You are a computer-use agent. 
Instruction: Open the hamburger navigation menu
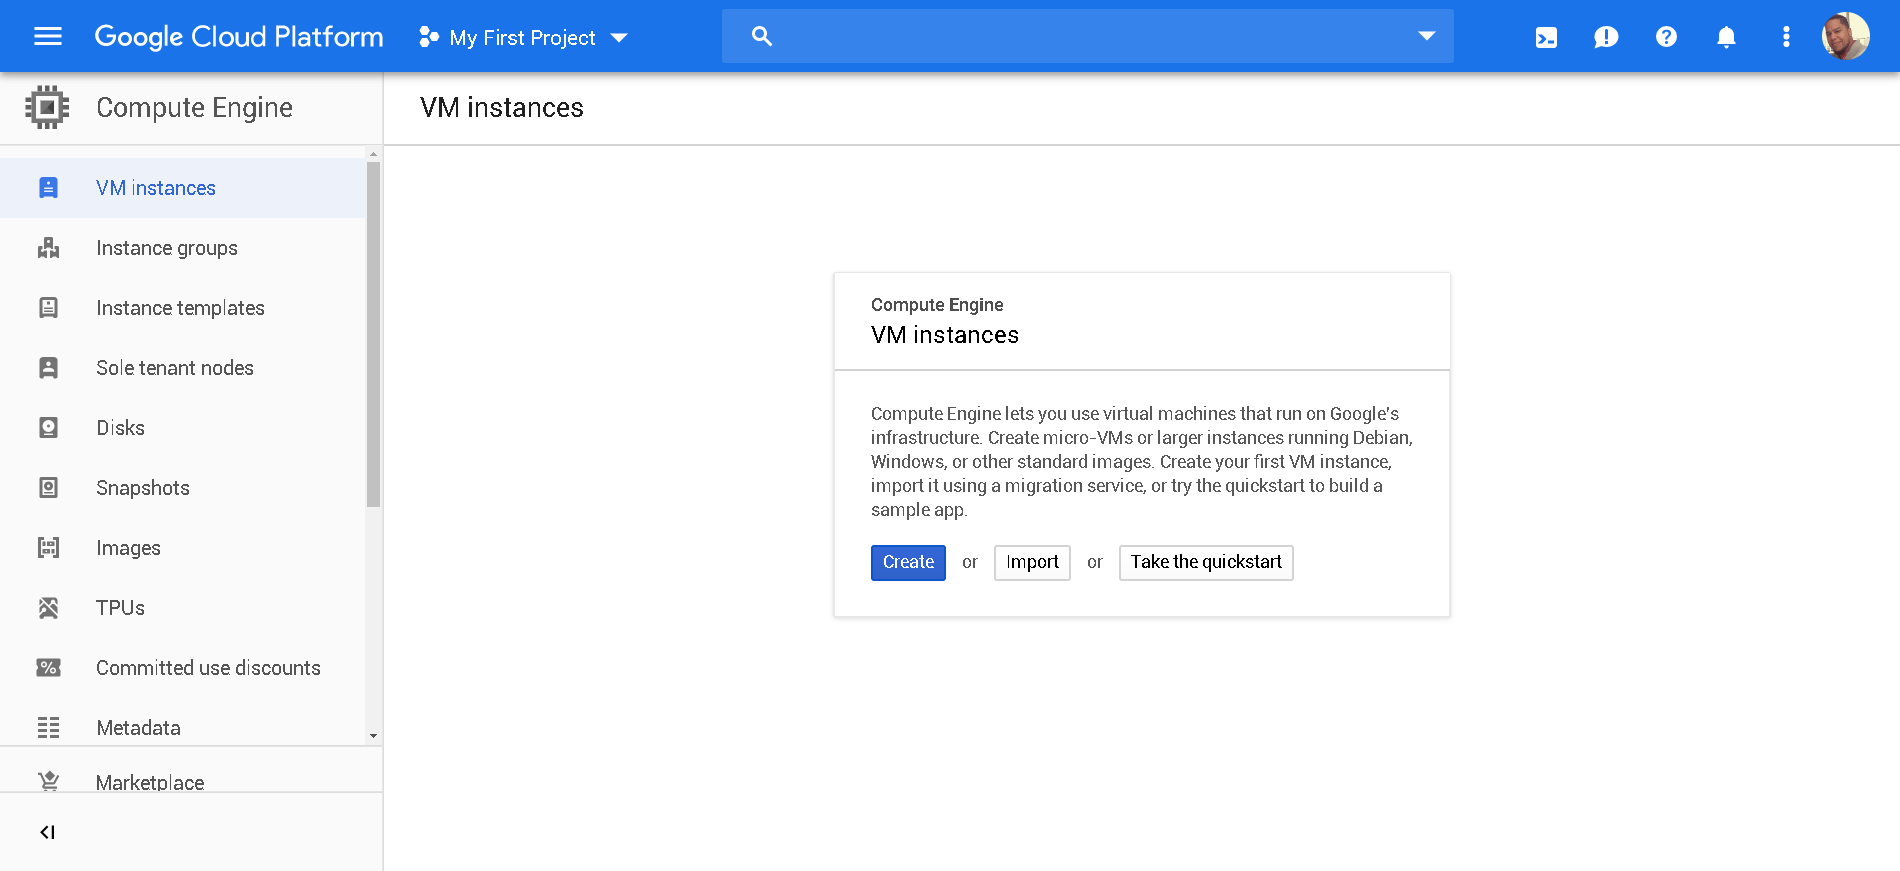pos(48,37)
